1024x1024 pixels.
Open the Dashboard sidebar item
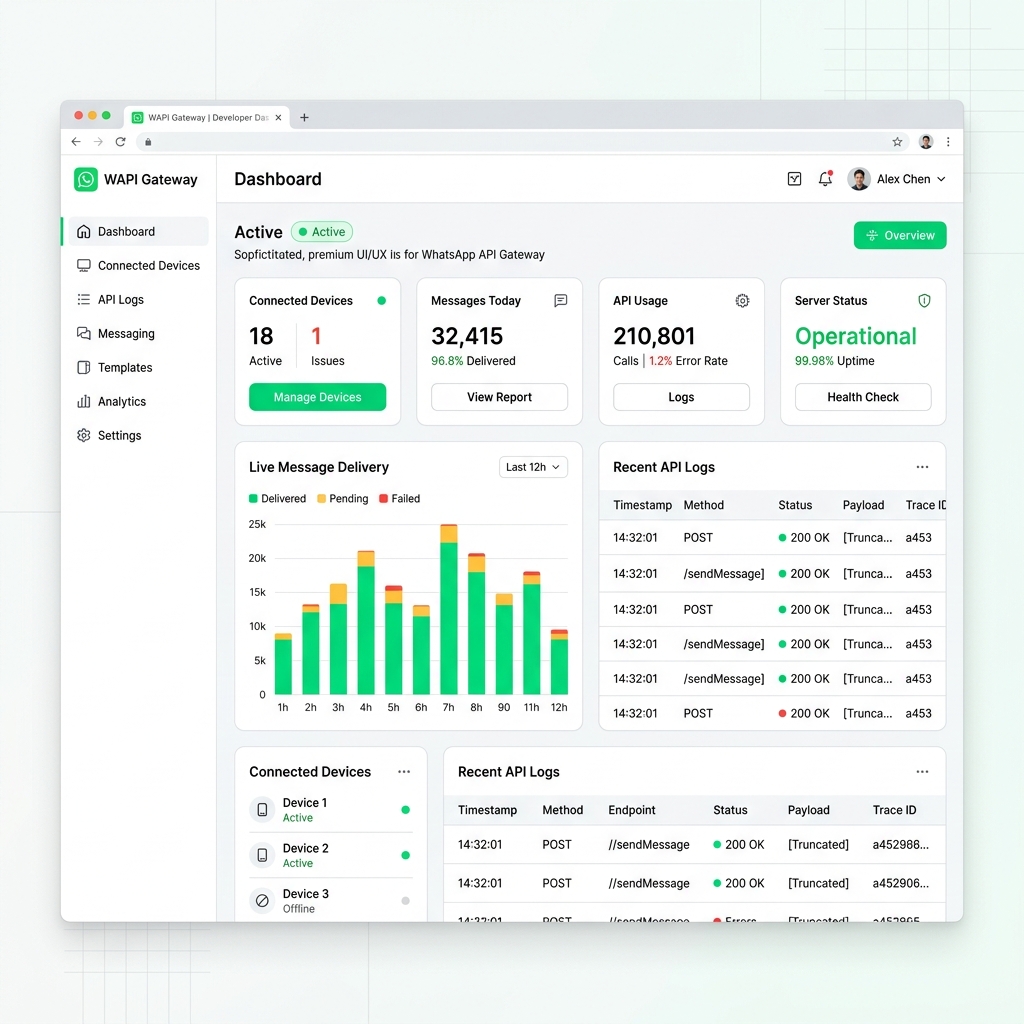[138, 231]
